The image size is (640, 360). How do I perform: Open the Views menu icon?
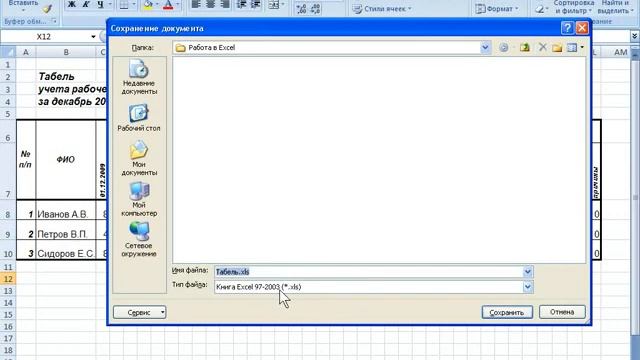point(572,48)
